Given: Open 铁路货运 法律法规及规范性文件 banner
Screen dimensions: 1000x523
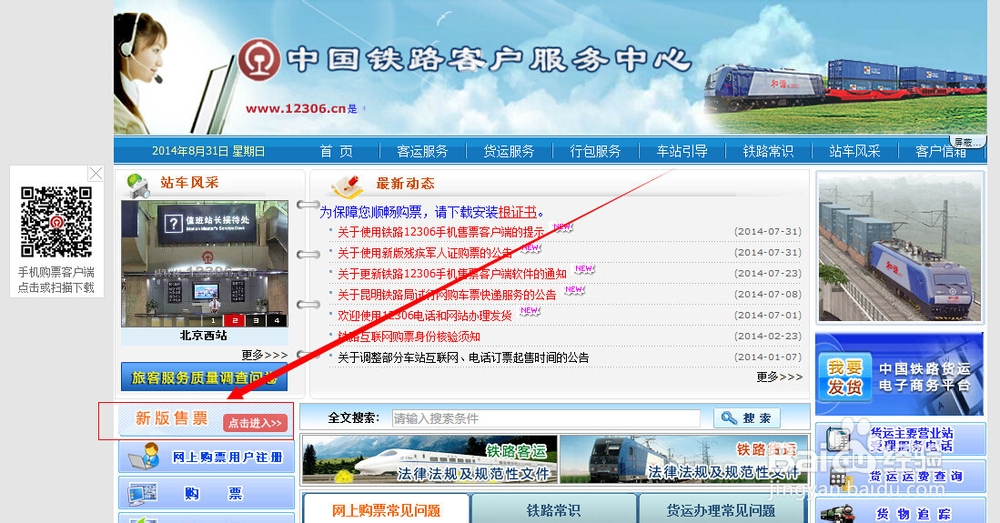Looking at the screenshot, I should 684,460.
